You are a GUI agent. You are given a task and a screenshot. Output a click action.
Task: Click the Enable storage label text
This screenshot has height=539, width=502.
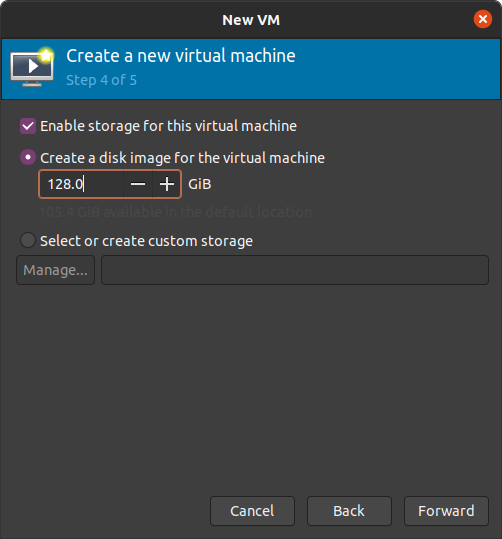click(x=168, y=126)
